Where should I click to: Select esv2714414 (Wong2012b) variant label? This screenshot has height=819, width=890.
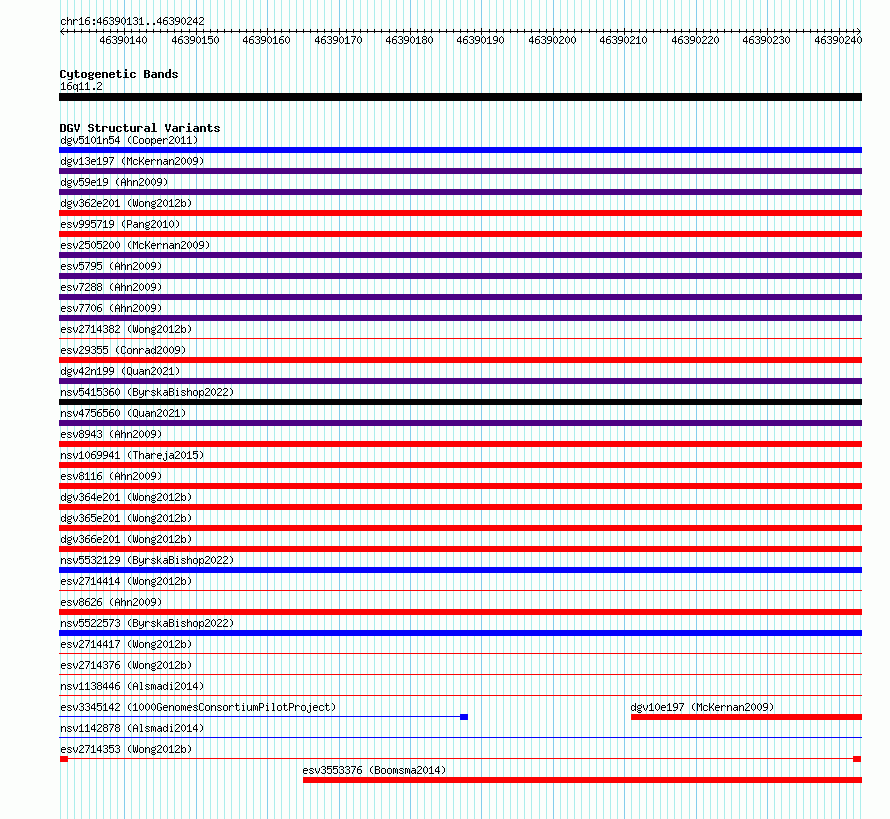tap(126, 581)
